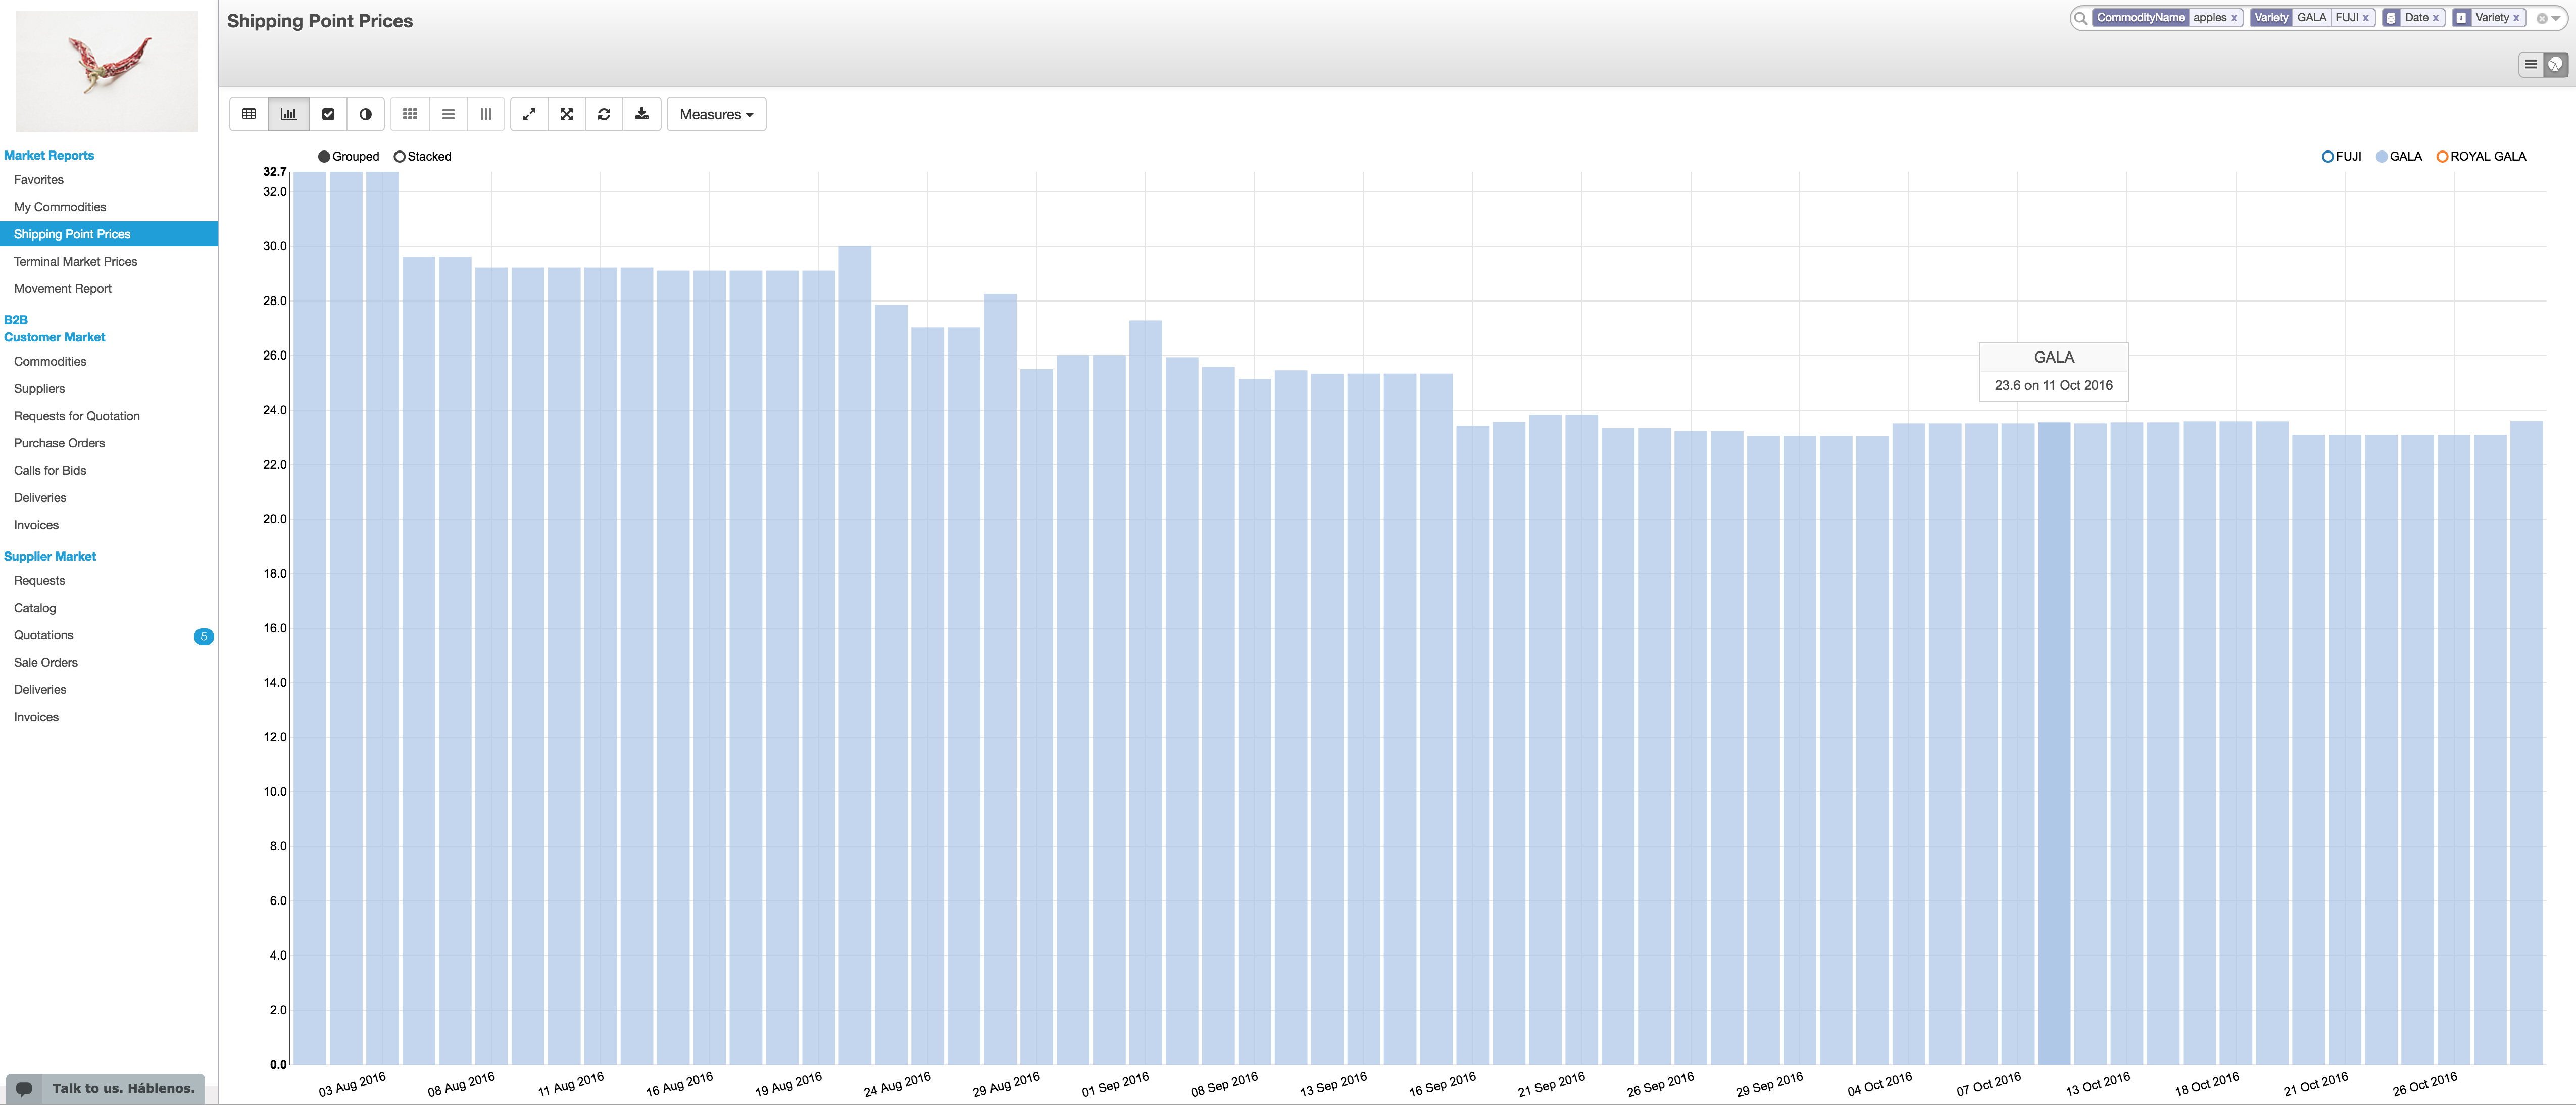Clear all search facets

point(2541,18)
